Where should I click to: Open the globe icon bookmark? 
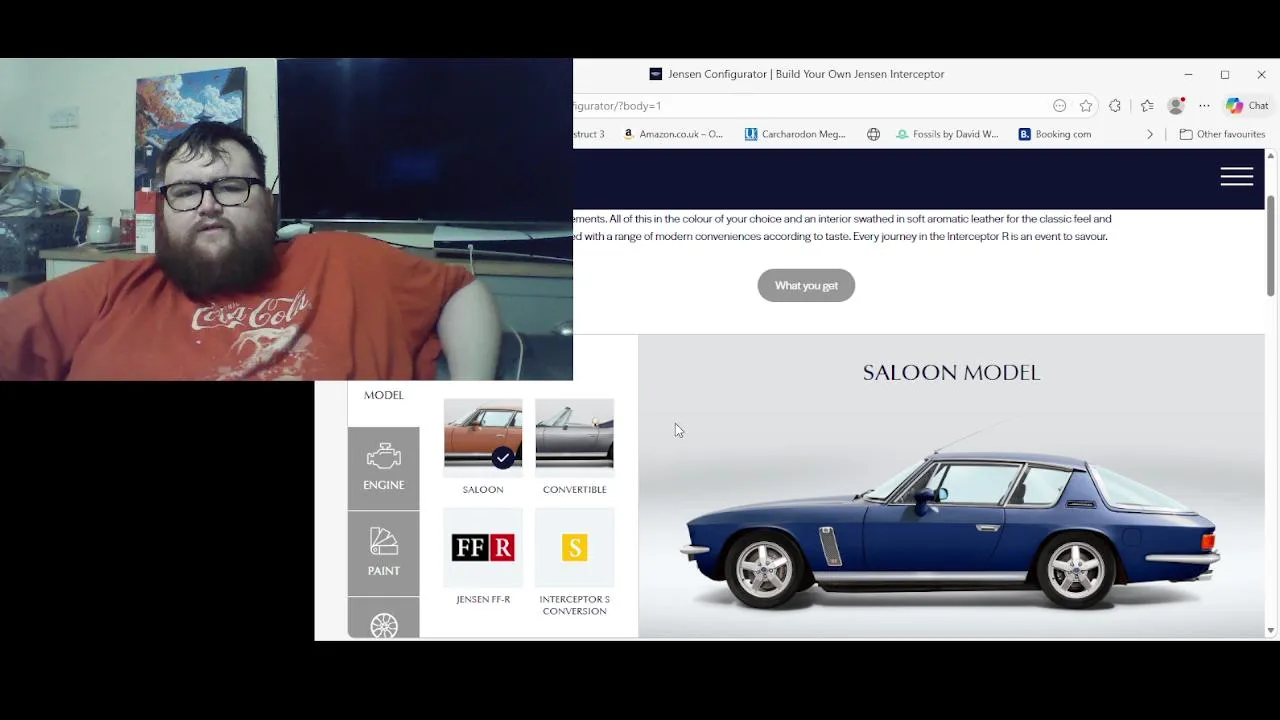tap(873, 134)
